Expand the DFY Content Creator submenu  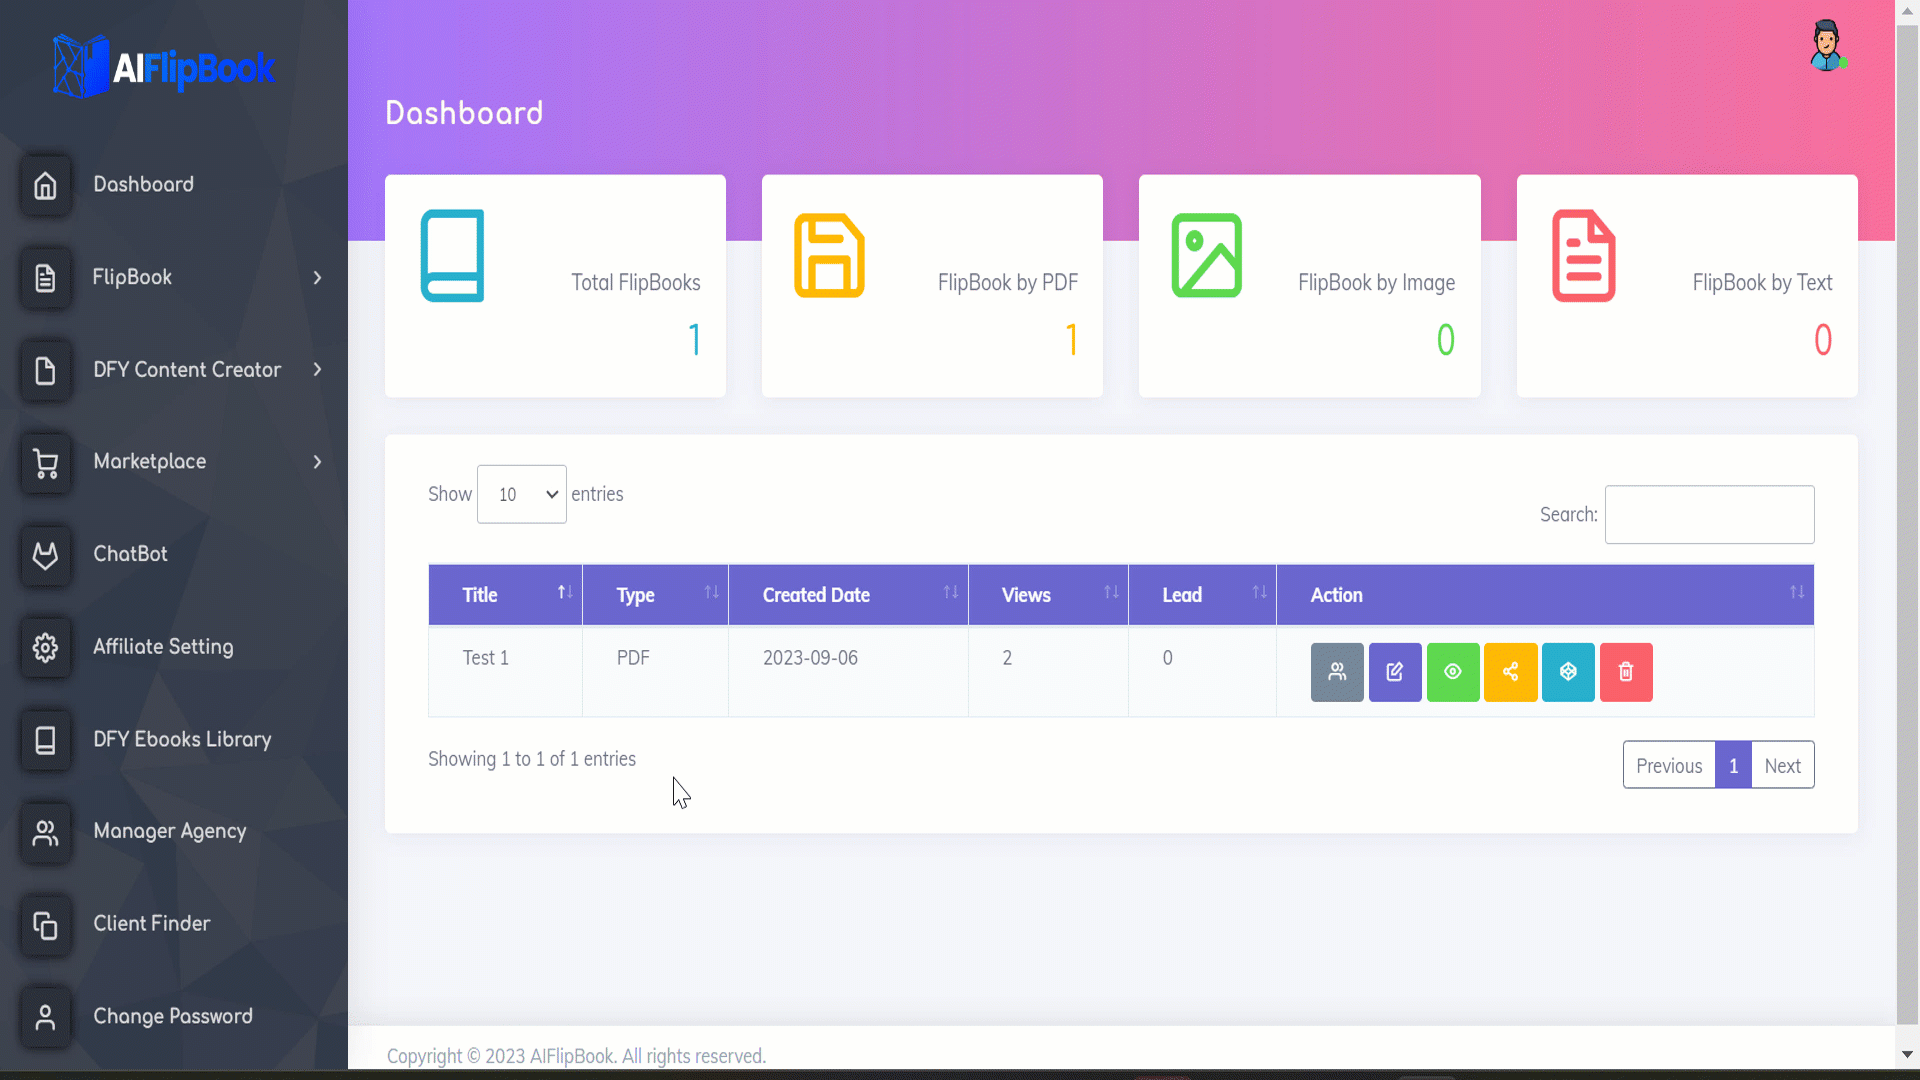click(x=317, y=370)
